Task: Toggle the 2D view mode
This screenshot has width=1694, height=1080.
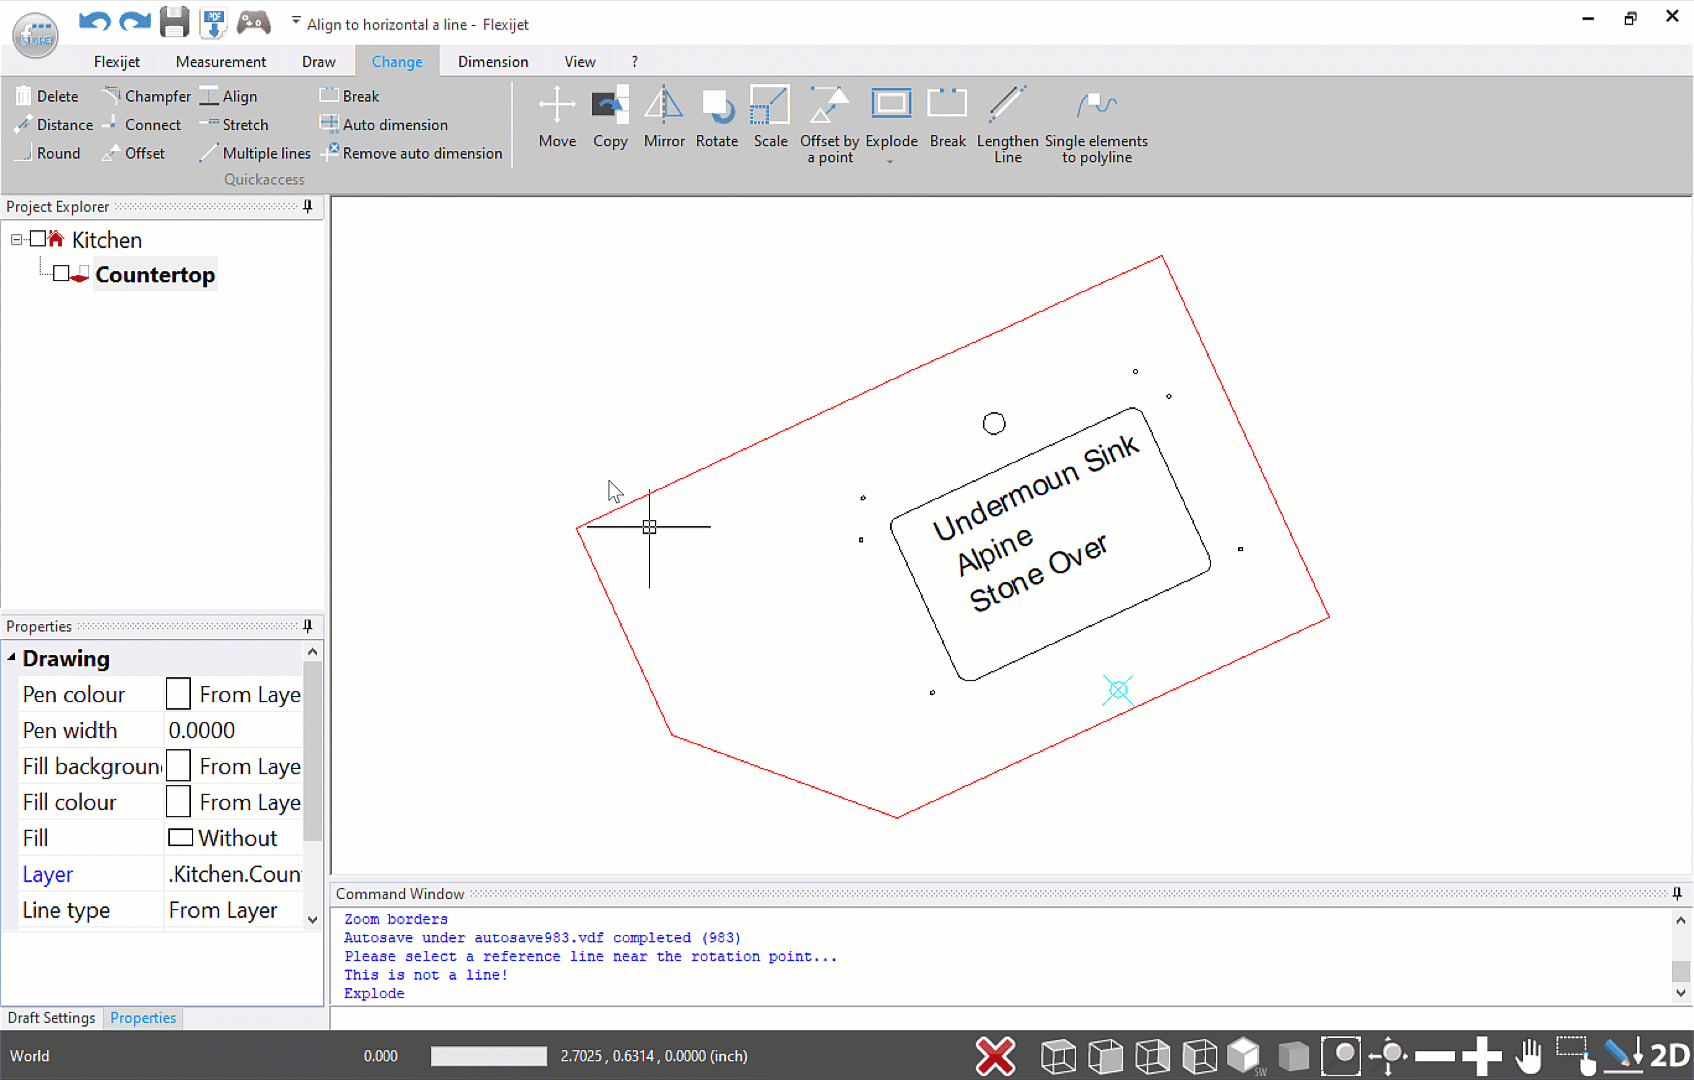Action: (1669, 1056)
